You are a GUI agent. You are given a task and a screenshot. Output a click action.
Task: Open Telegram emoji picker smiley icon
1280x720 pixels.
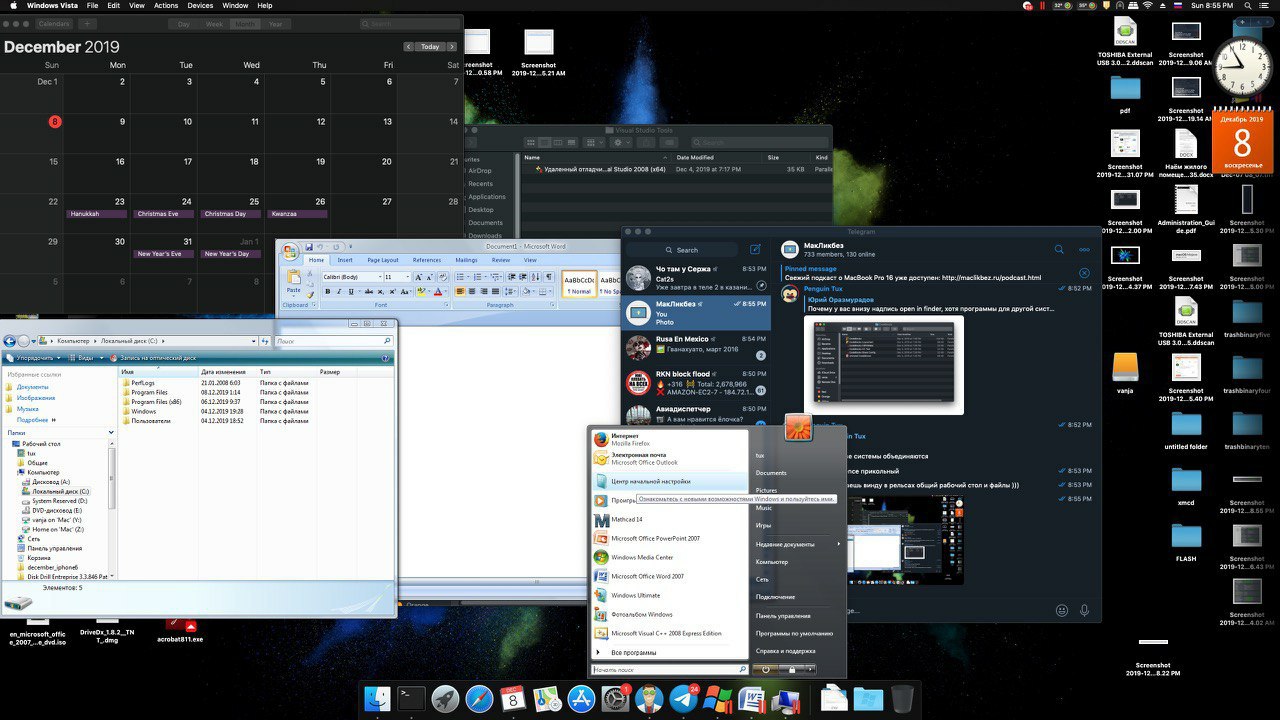pyautogui.click(x=1062, y=610)
